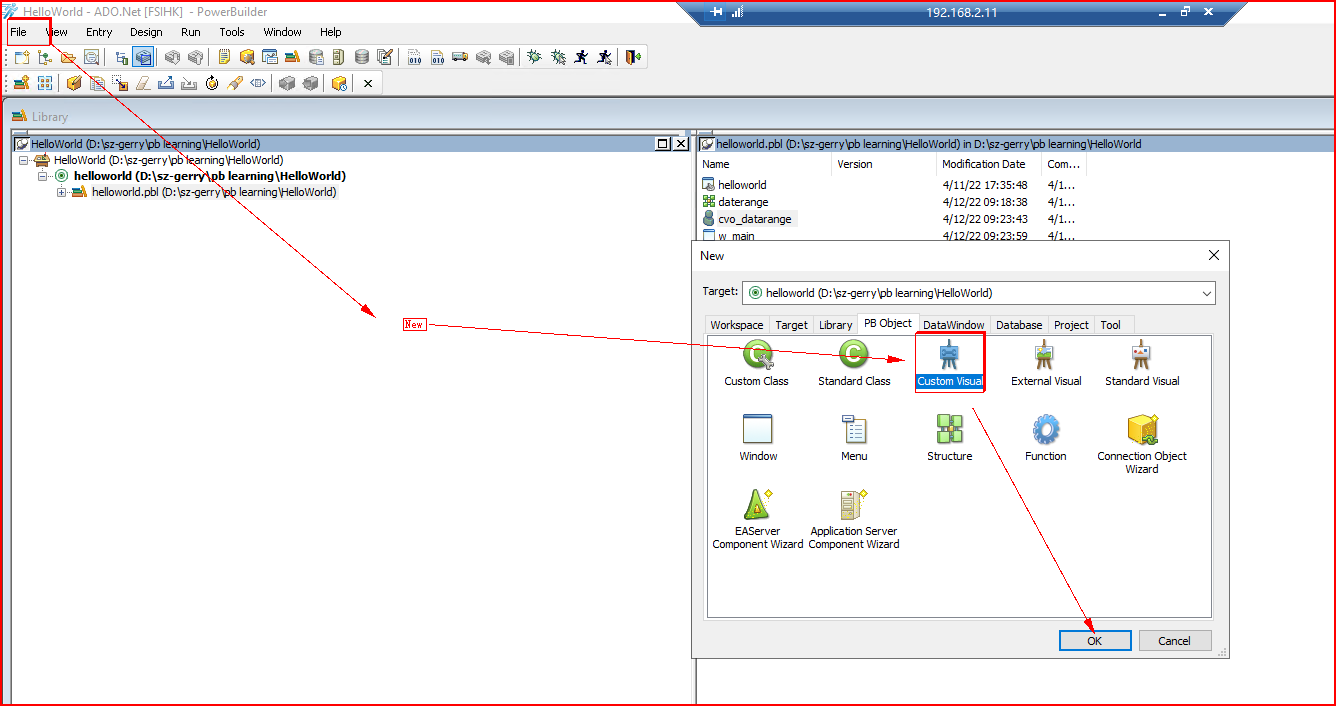Click the Open folder toolbar icon
Image resolution: width=1336 pixels, height=706 pixels.
pos(68,57)
